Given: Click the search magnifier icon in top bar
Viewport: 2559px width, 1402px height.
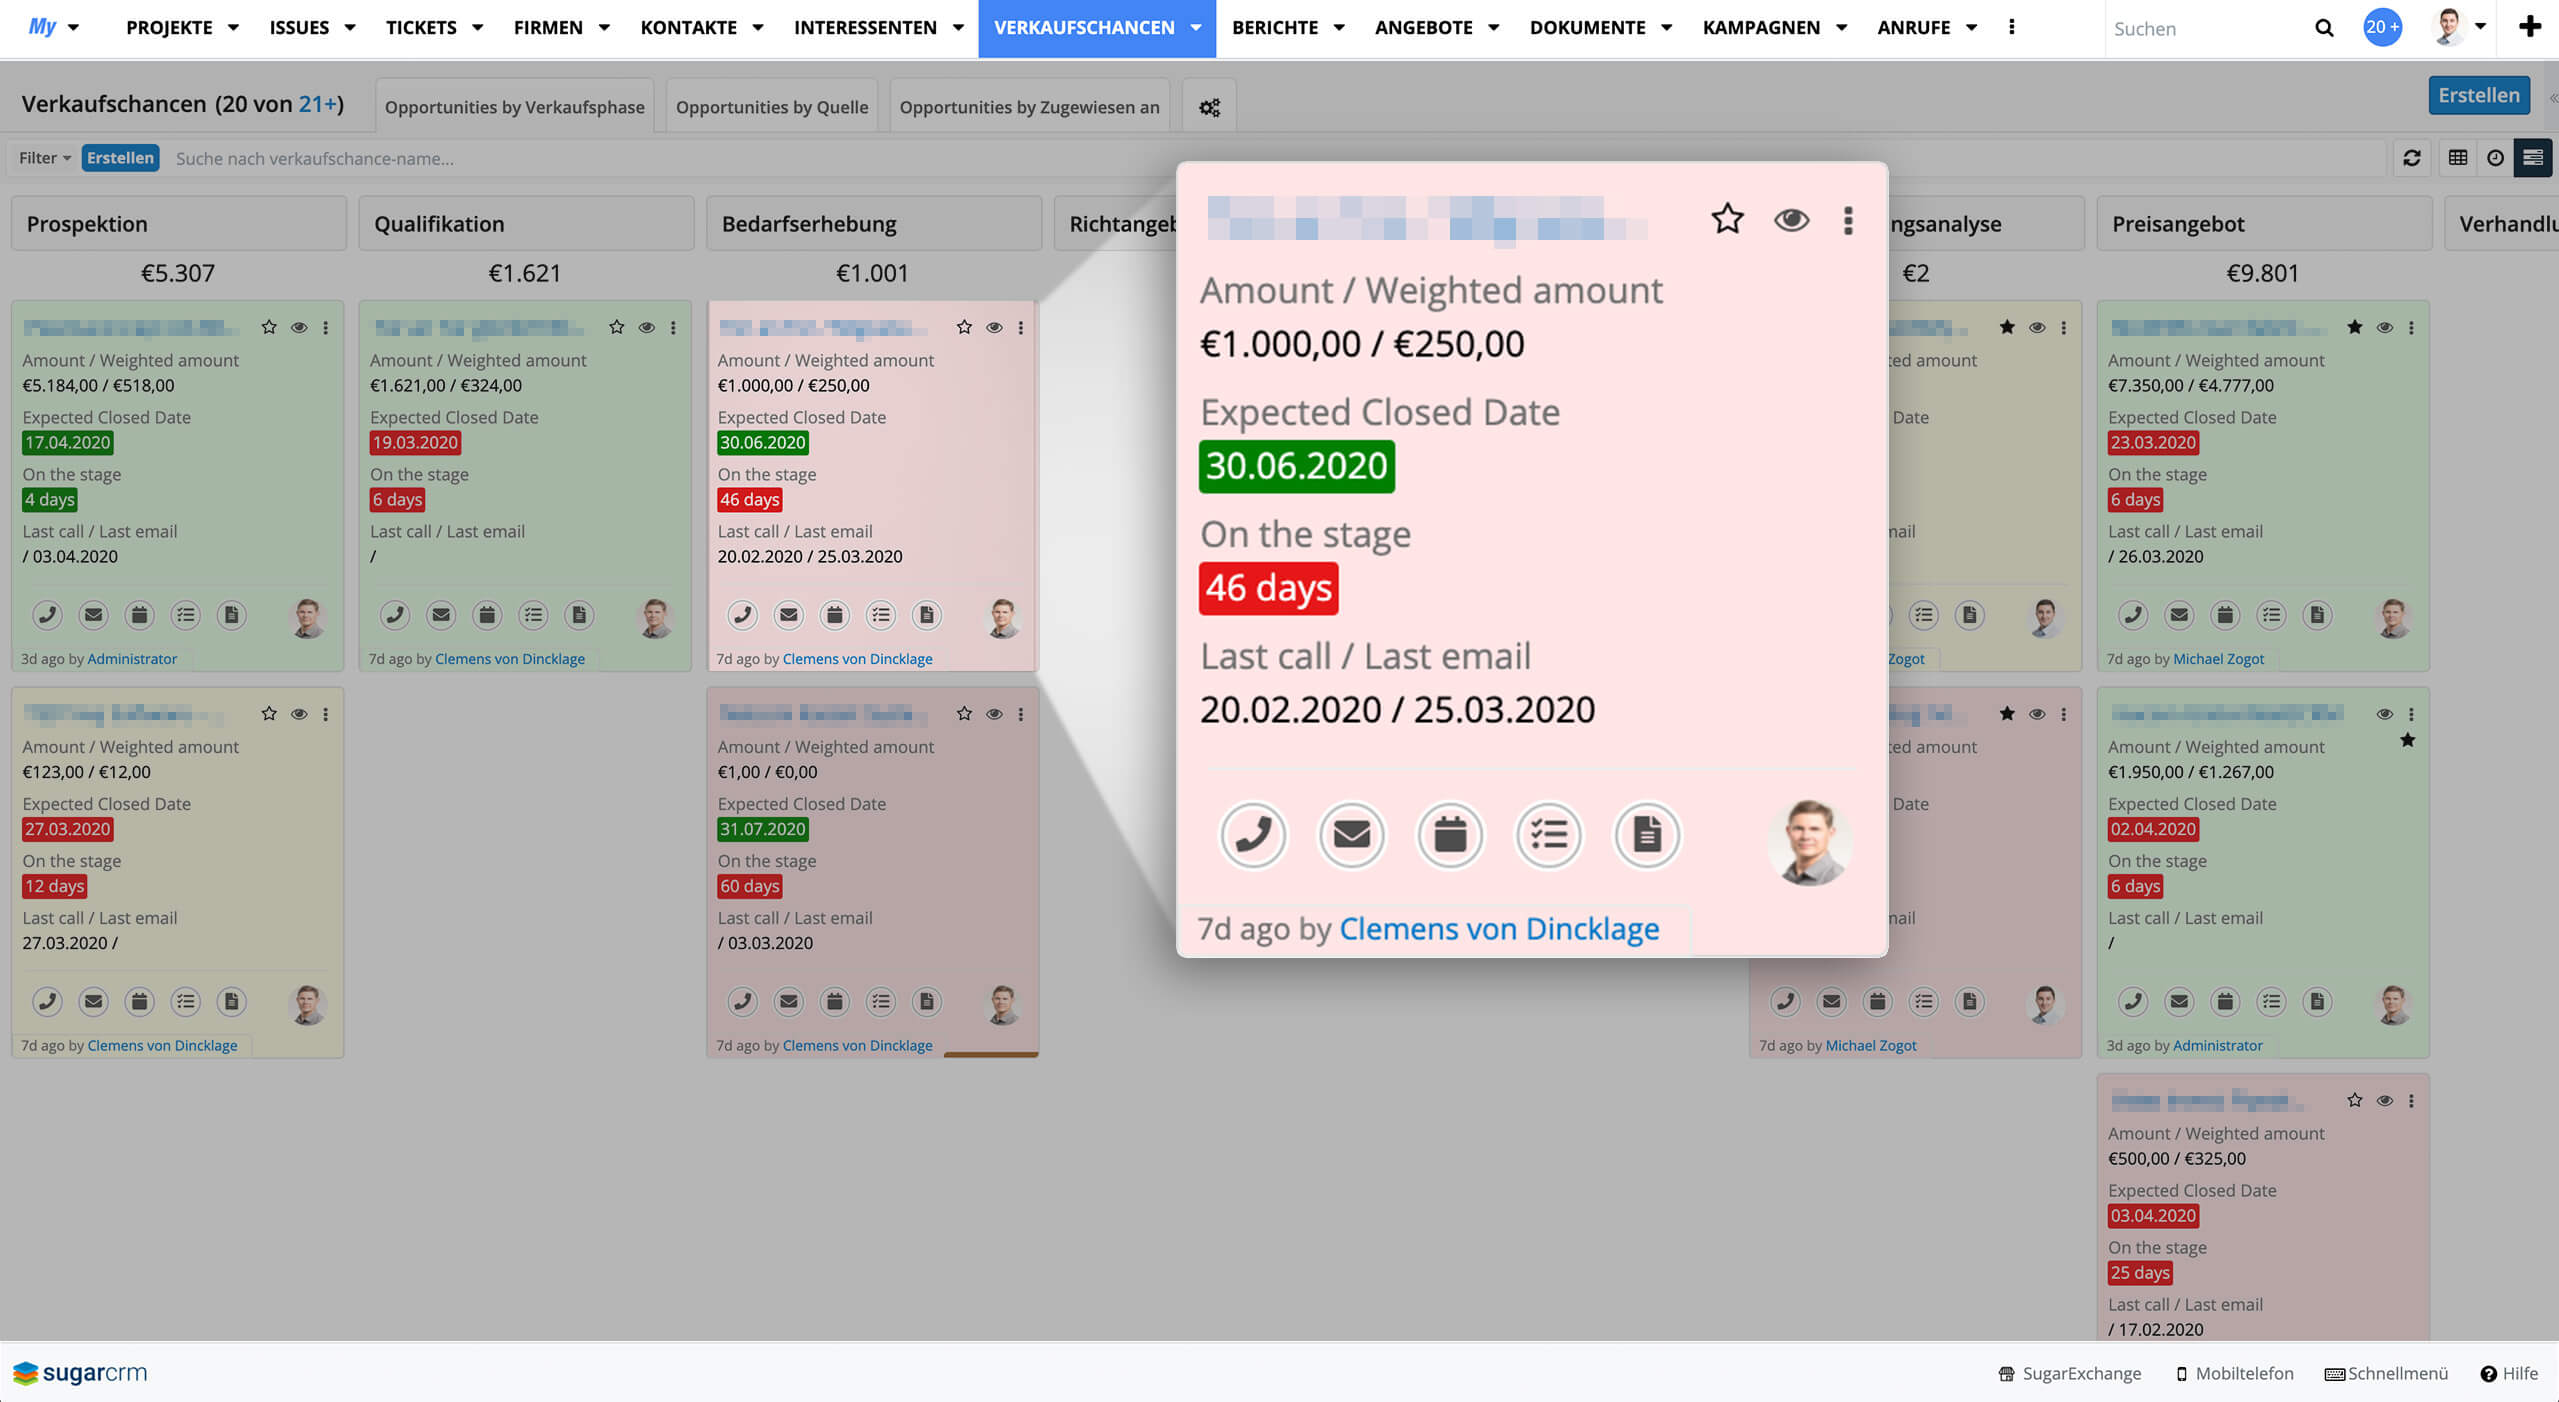Looking at the screenshot, I should (x=2324, y=28).
